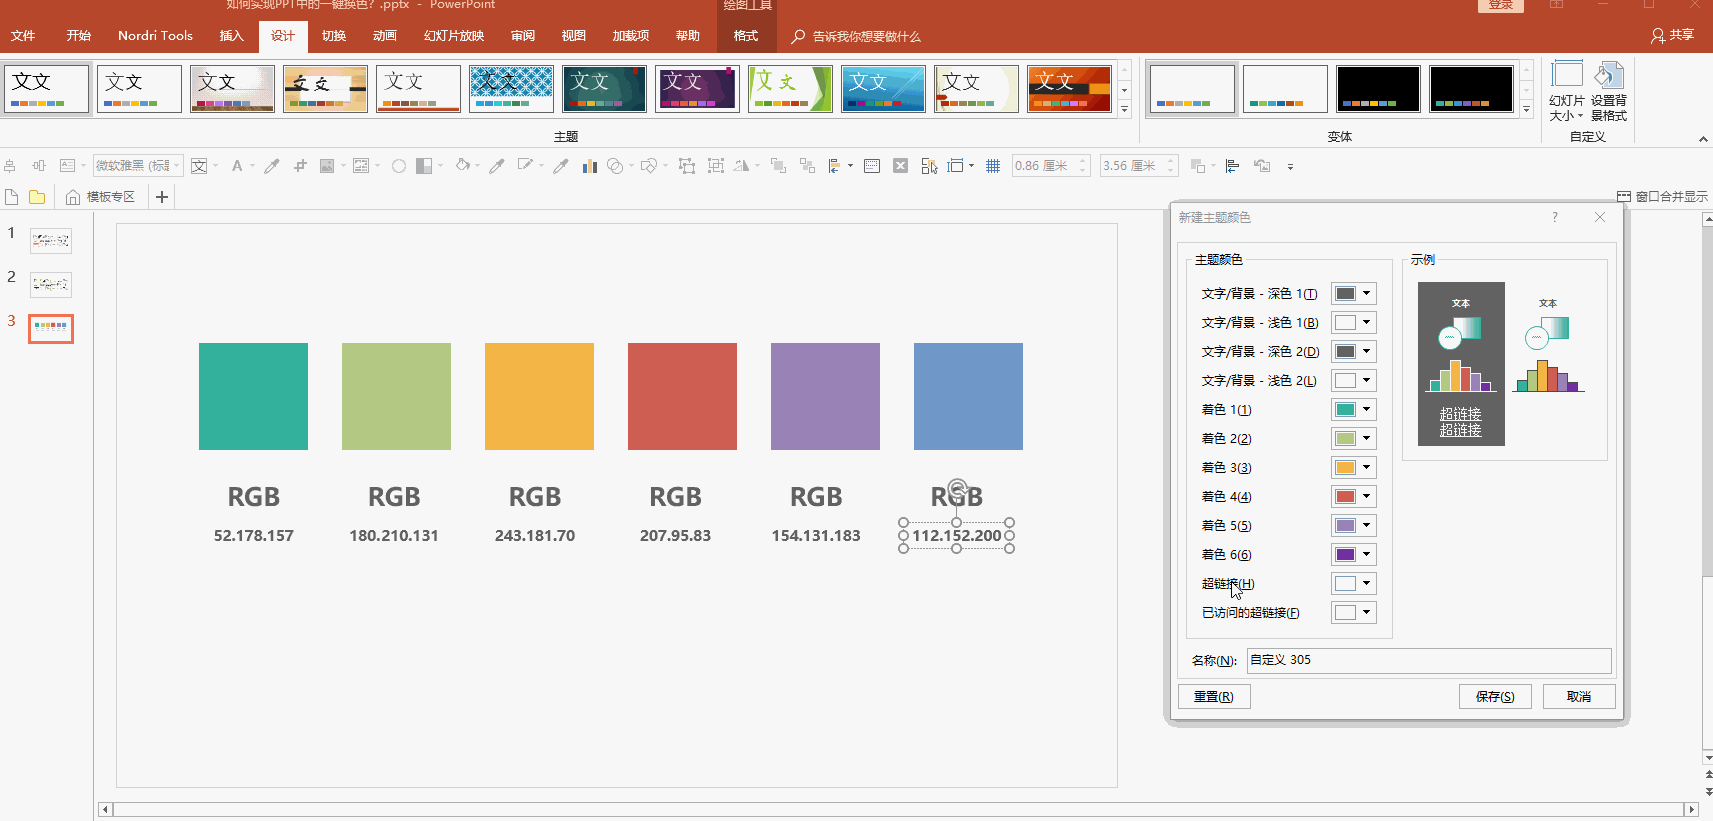The width and height of the screenshot is (1713, 821).
Task: Click the 重置 button
Action: coord(1213,697)
